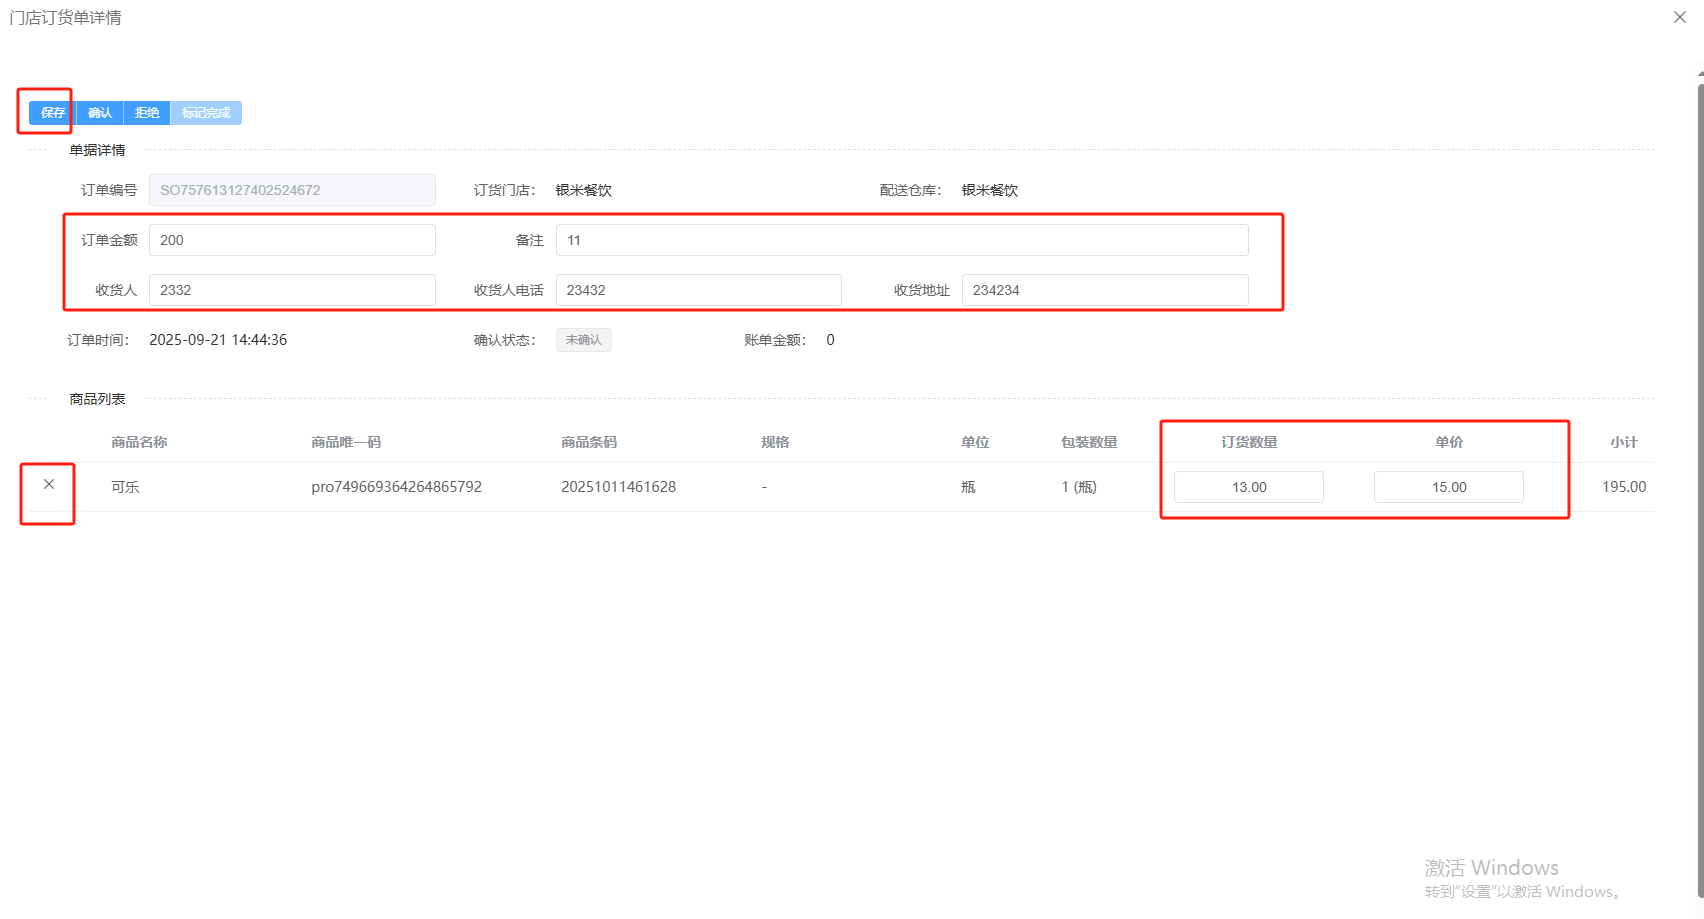Viewport: 1704px width, 919px height.
Task: Select the 可乐 product name cell
Action: tap(125, 487)
